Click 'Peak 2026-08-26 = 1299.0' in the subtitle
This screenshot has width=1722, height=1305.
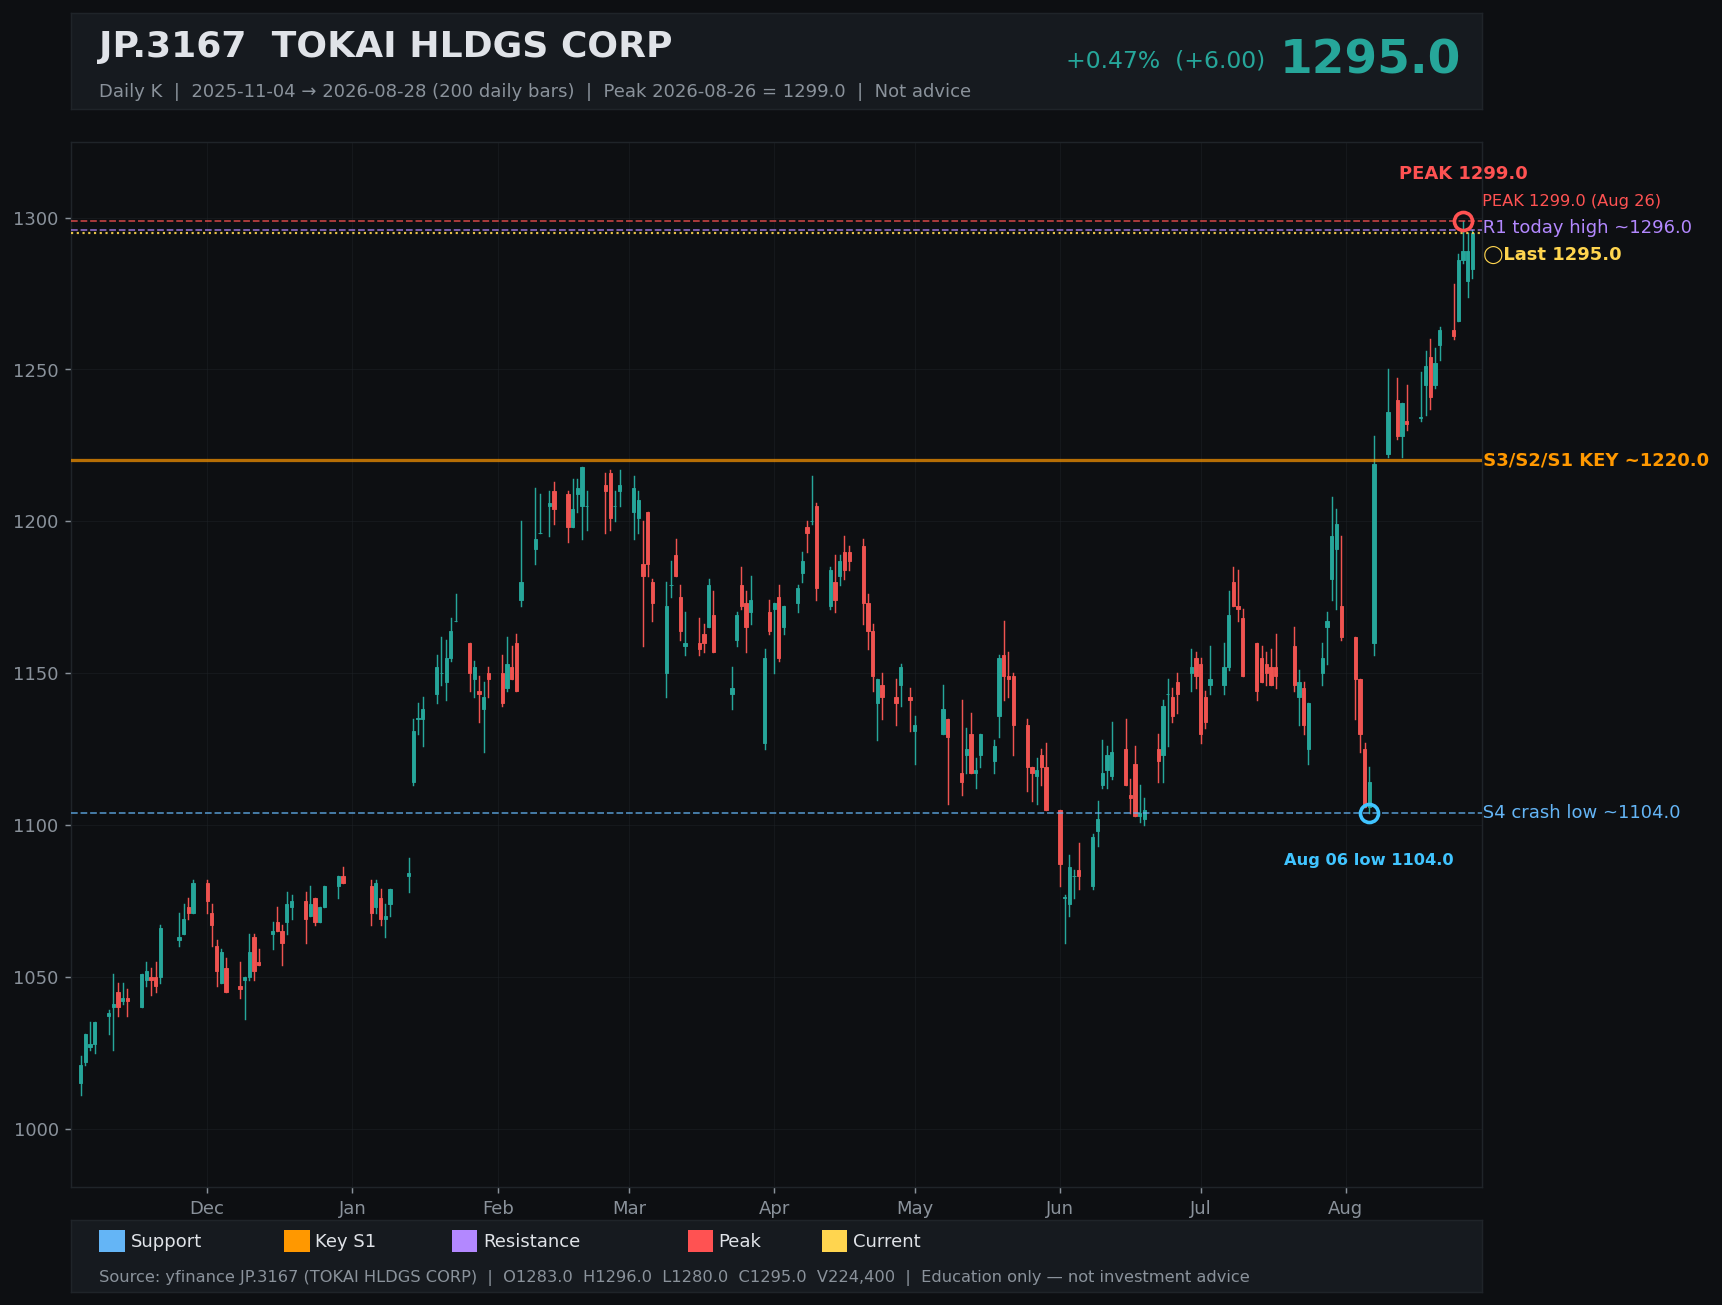point(724,91)
